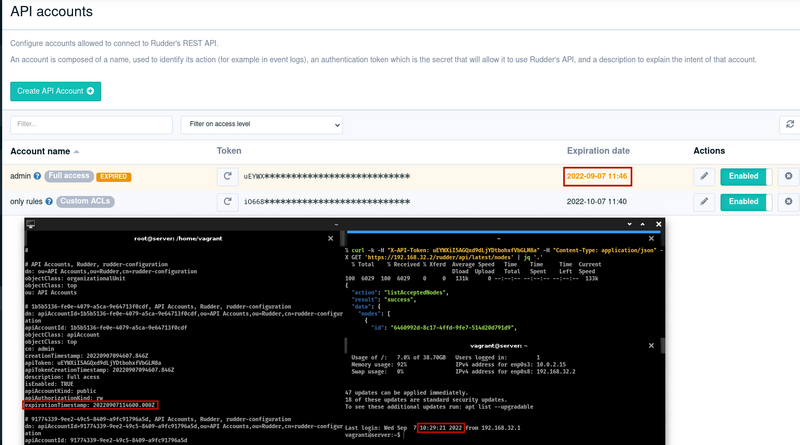Image resolution: width=800 pixels, height=445 pixels.
Task: Click the EXPIRED label on admin row
Action: [x=113, y=177]
